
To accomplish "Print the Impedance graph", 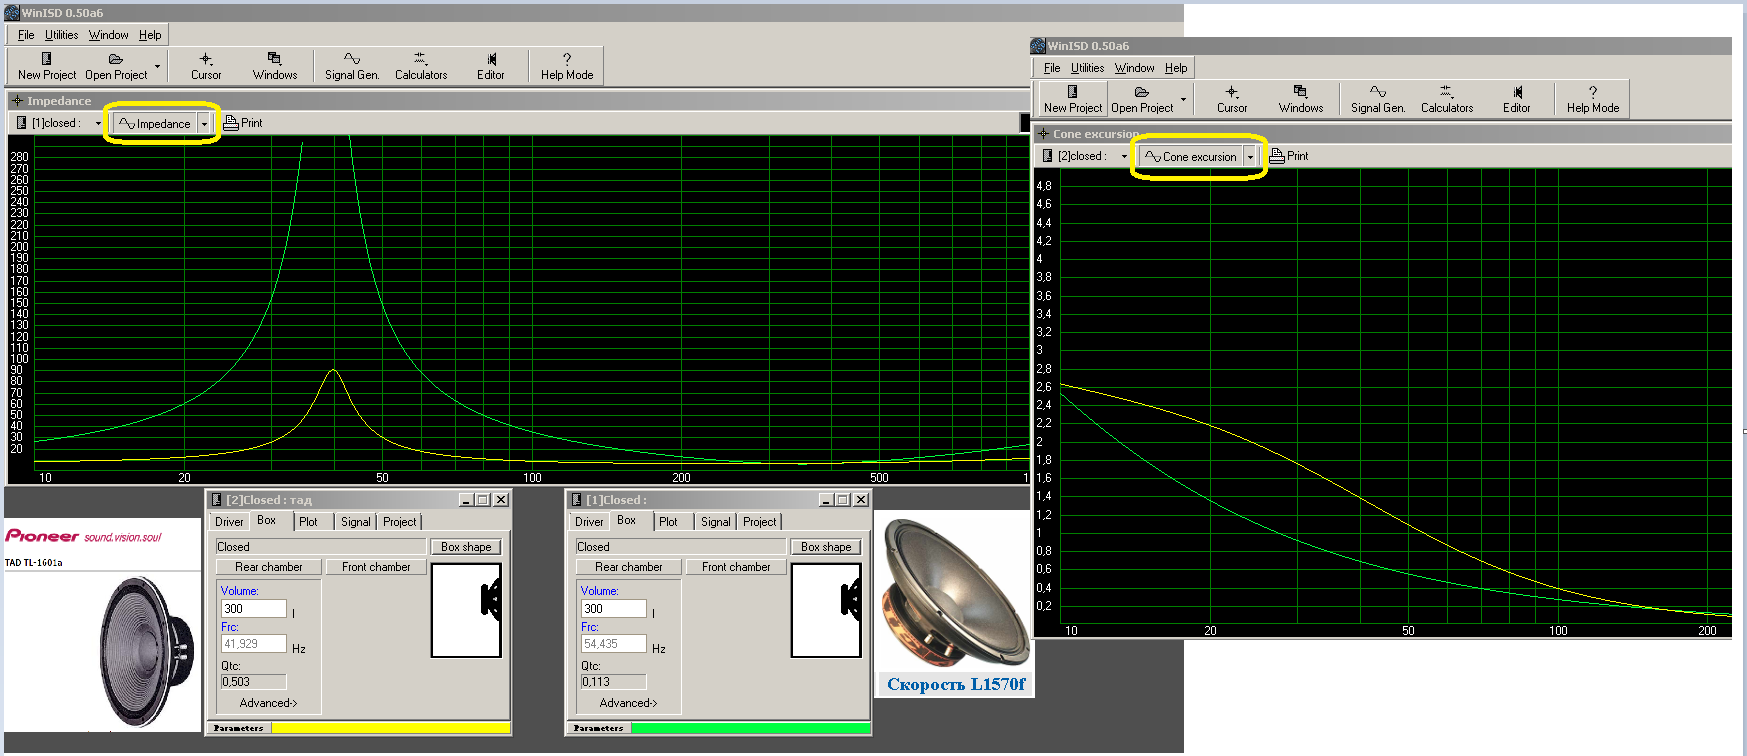I will pyautogui.click(x=243, y=123).
